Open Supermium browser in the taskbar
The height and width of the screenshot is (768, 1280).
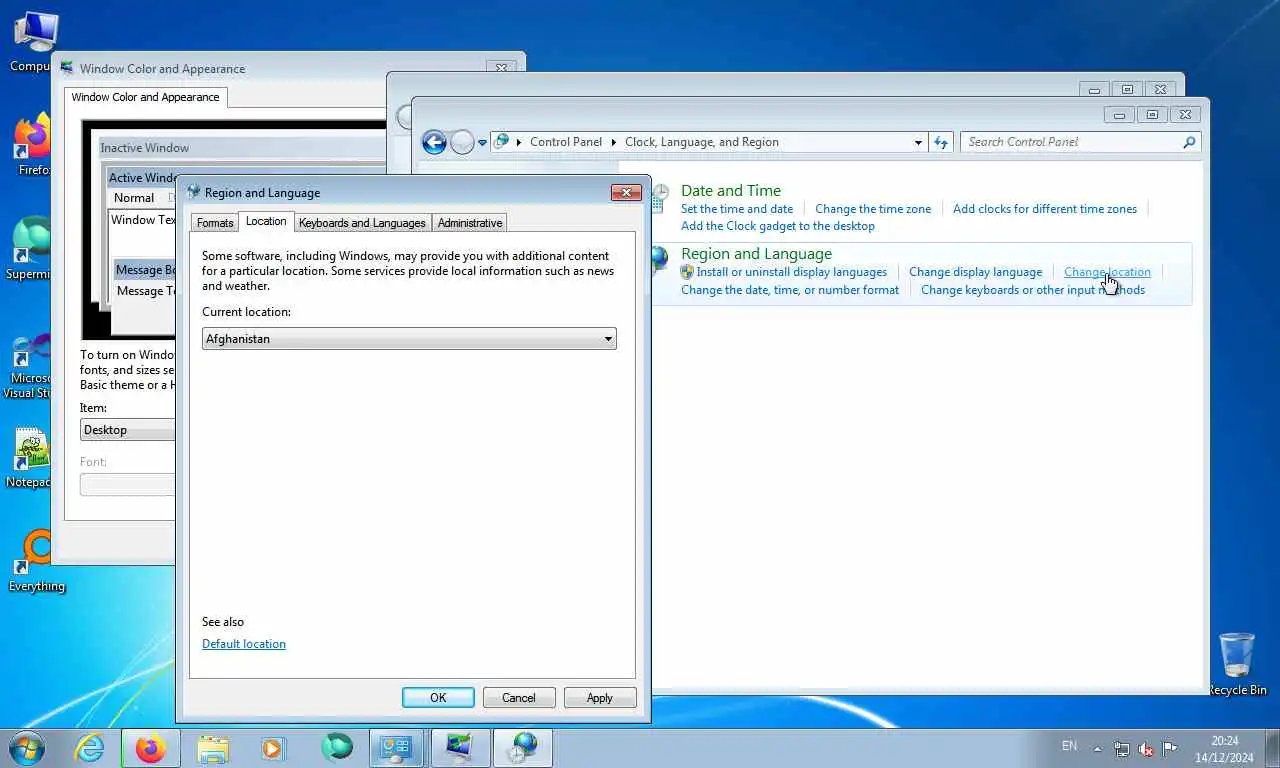(x=337, y=748)
